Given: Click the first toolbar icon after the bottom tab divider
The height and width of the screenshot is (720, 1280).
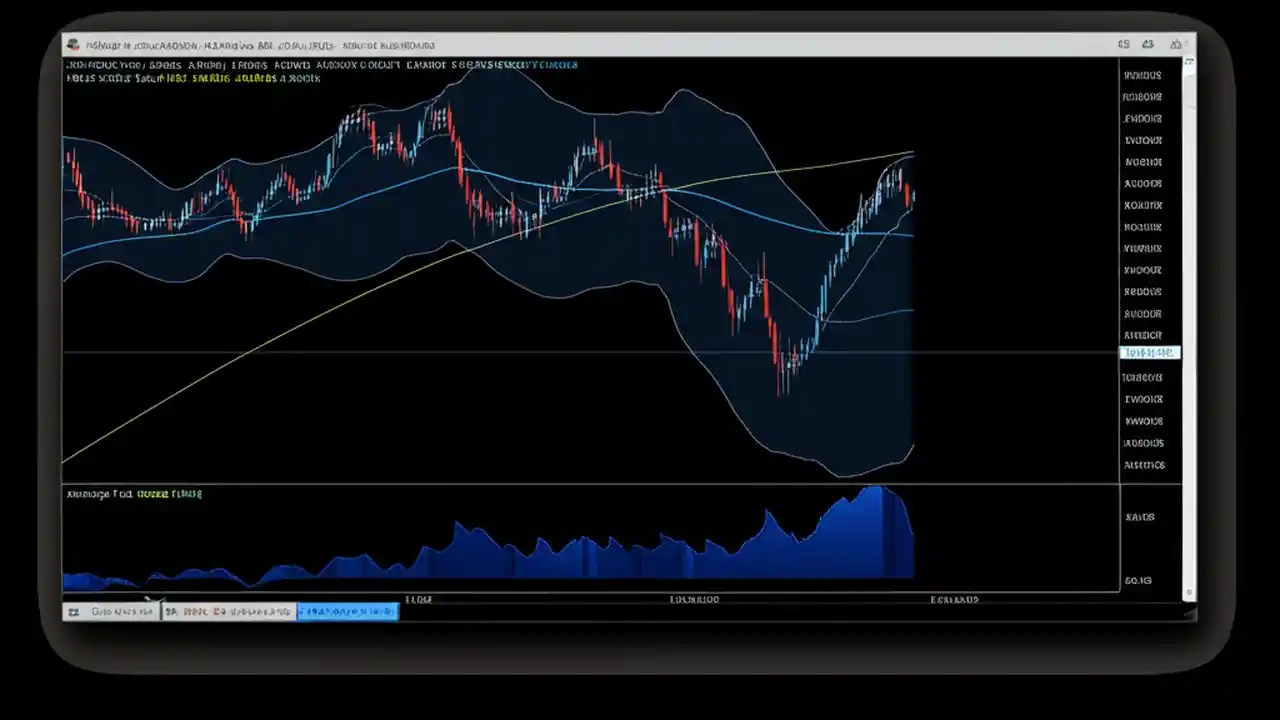Looking at the screenshot, I should (x=170, y=611).
